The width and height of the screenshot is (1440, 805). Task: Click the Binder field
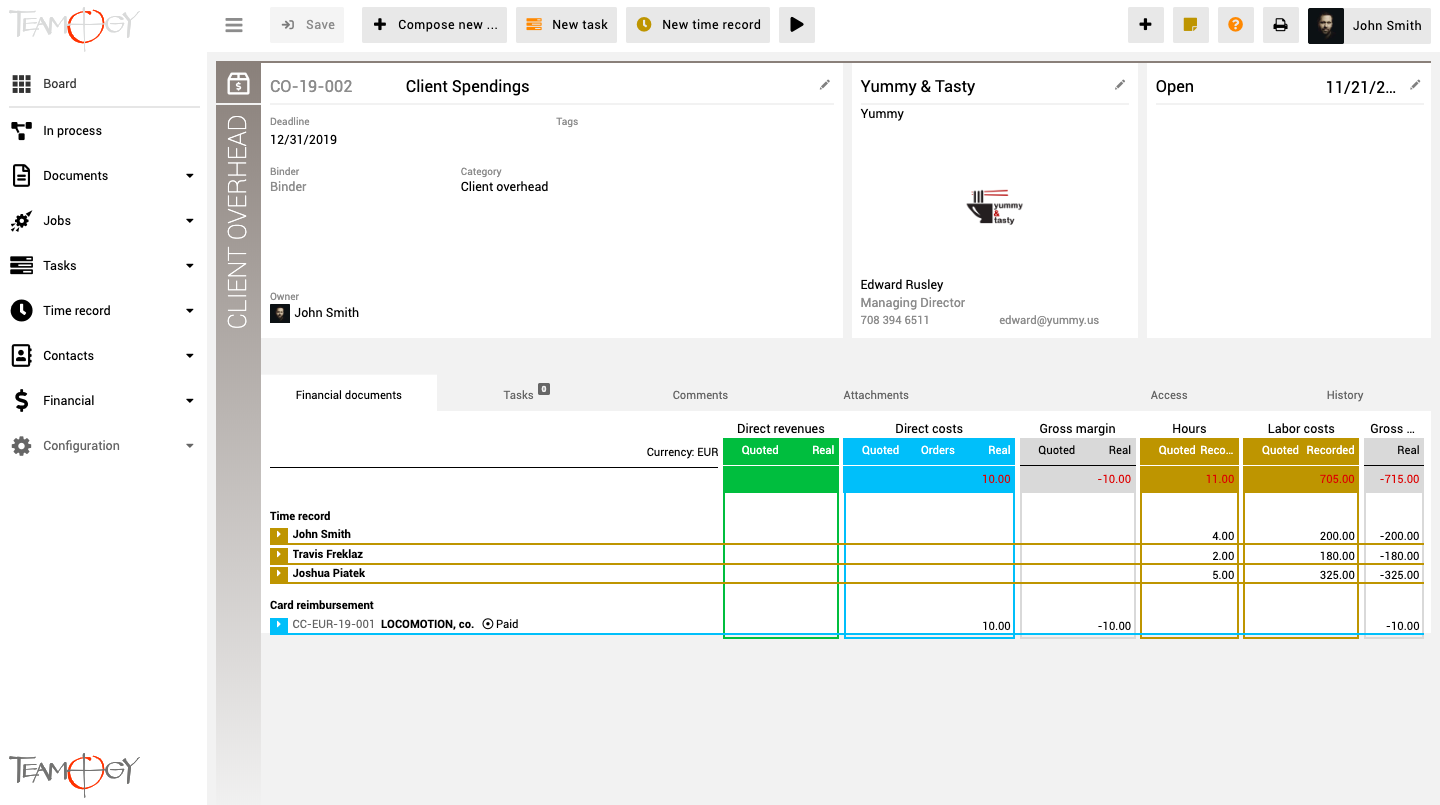pyautogui.click(x=288, y=187)
